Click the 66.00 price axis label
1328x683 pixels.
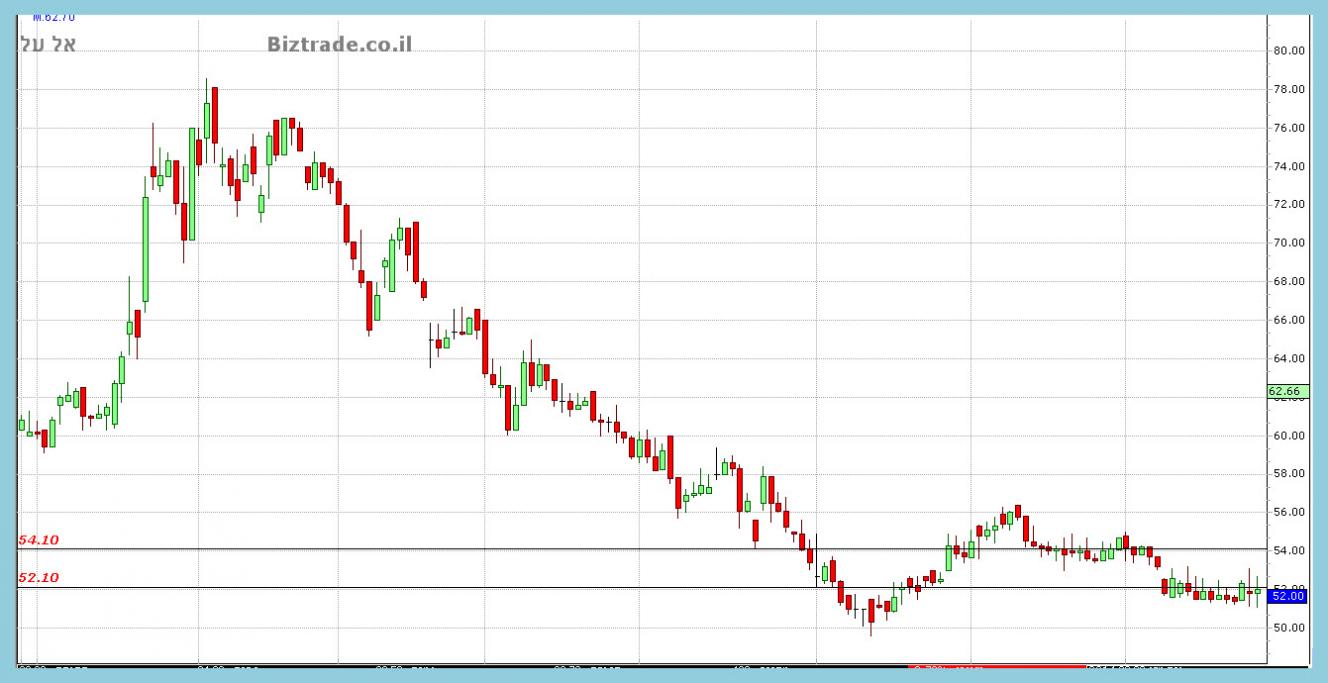click(x=1289, y=320)
